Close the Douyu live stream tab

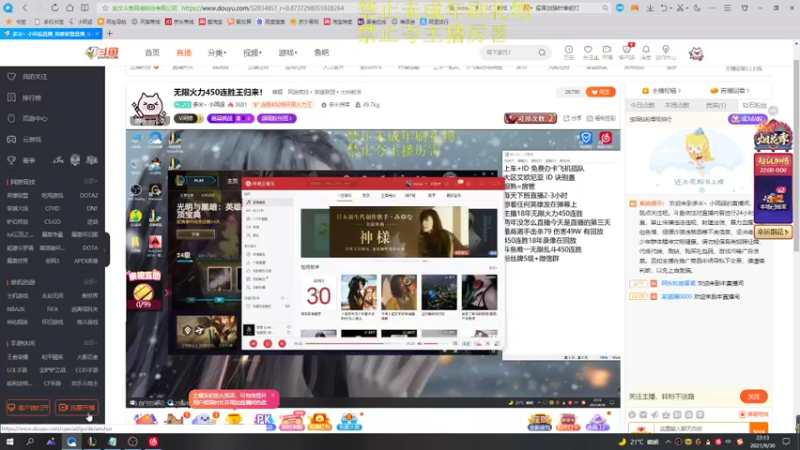pos(97,34)
